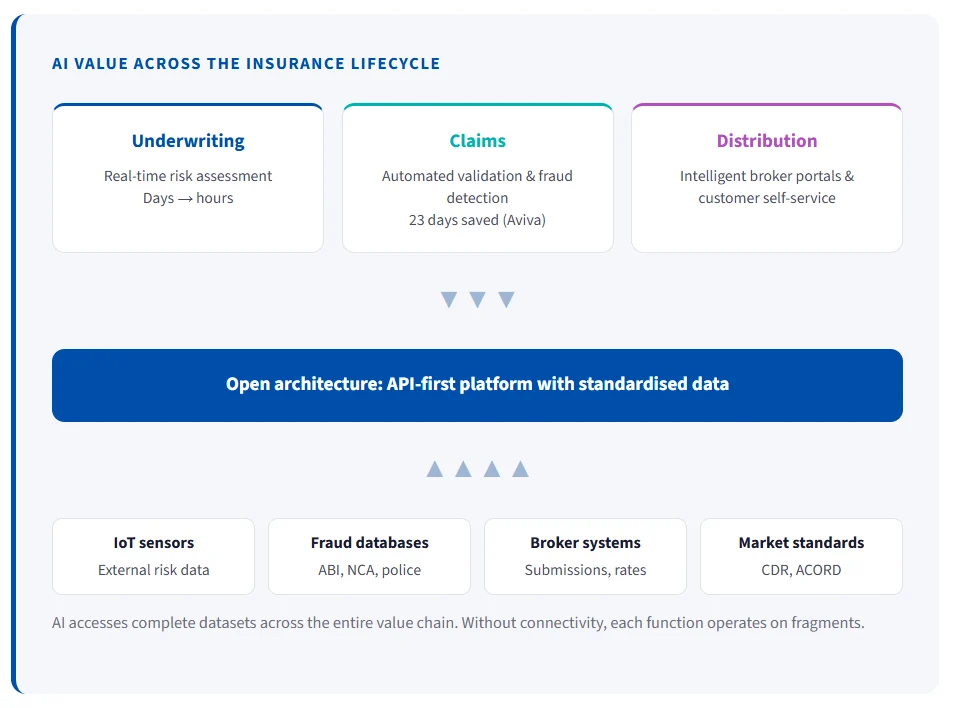
Task: Select the Claims card heading
Action: click(x=478, y=141)
